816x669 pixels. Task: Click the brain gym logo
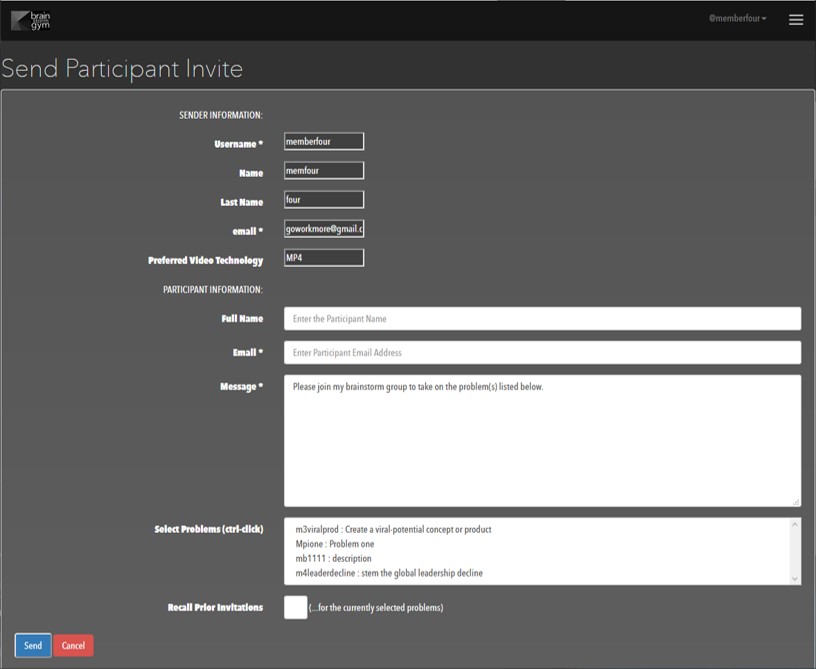[x=31, y=20]
